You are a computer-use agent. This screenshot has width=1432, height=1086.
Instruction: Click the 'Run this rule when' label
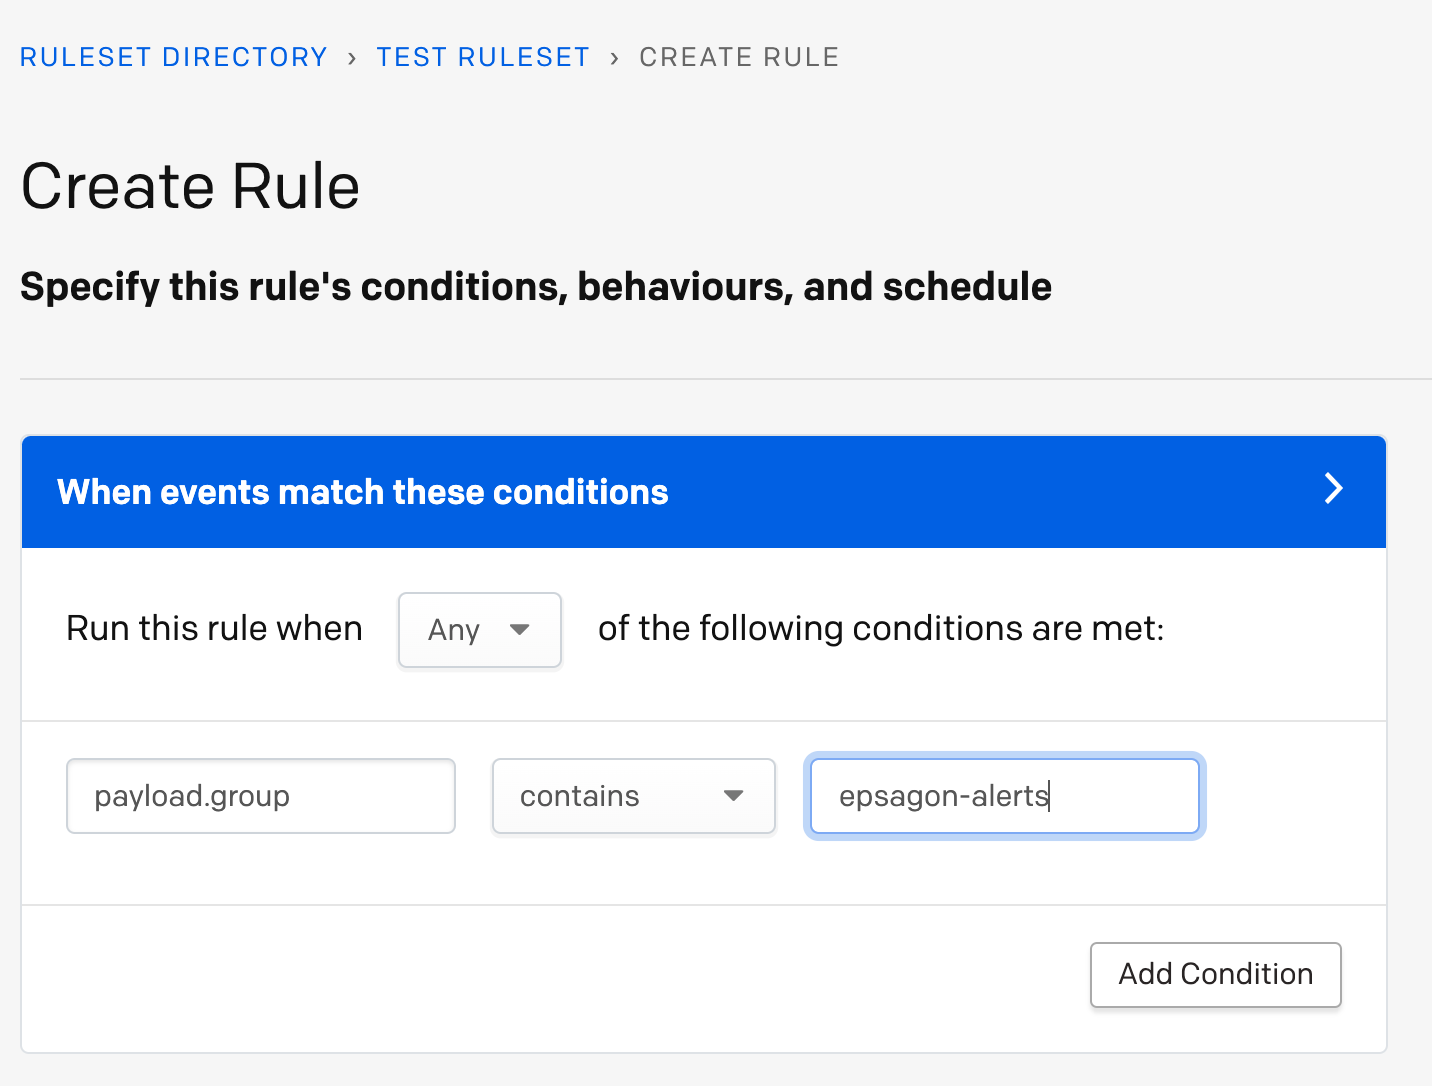coord(214,629)
